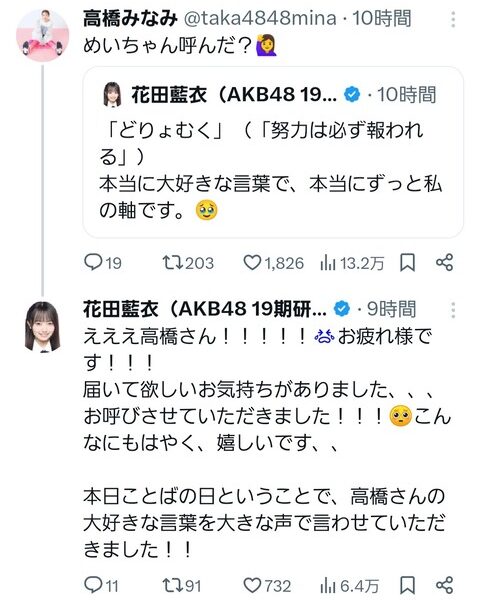Open 花田藍衣's profile avatar in reply
Image resolution: width=480 pixels, height=600 pixels.
pyautogui.click(x=42, y=326)
